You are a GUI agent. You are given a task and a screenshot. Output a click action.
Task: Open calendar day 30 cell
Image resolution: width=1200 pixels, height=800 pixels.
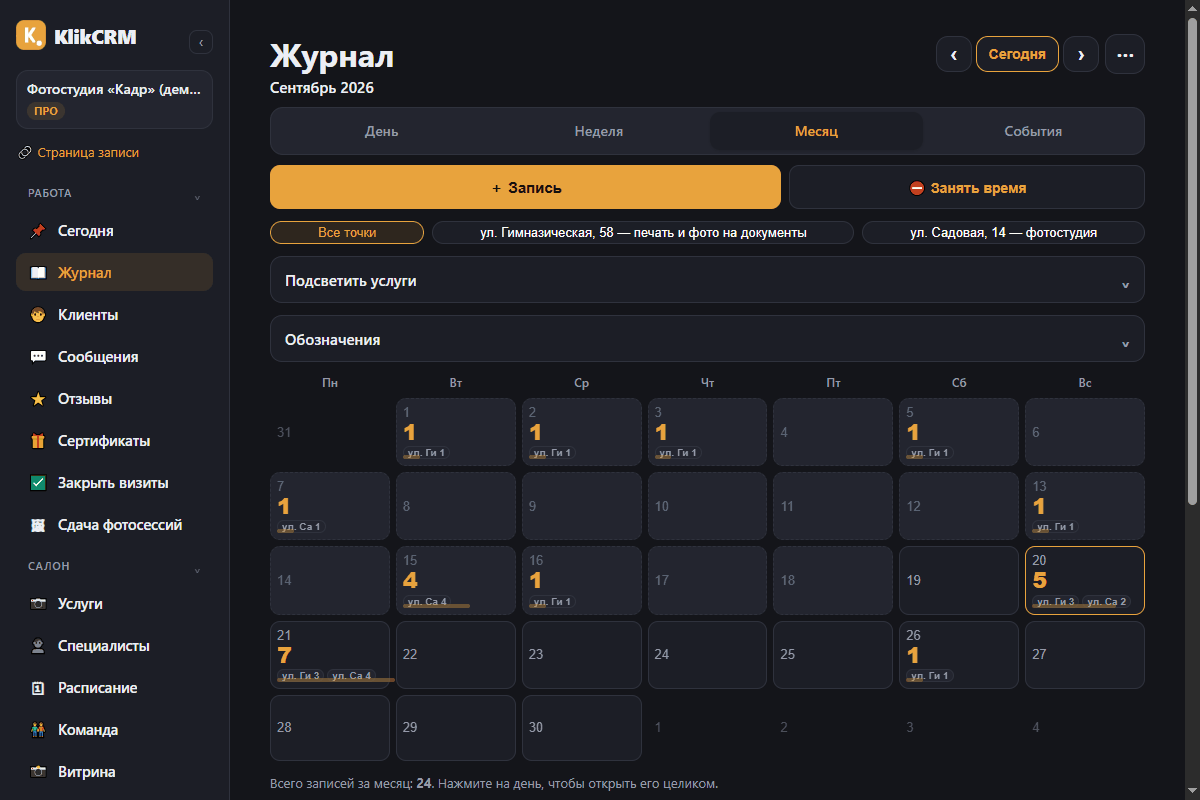coord(582,729)
